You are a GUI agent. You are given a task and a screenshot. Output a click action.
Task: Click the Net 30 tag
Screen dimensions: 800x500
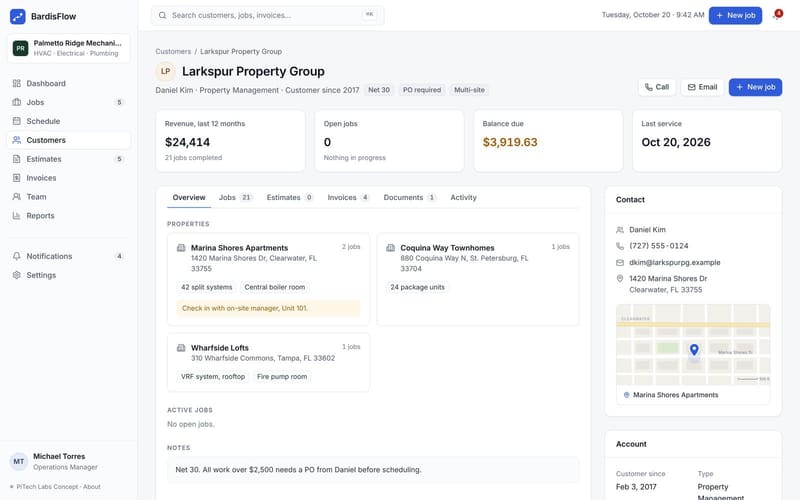(x=379, y=90)
